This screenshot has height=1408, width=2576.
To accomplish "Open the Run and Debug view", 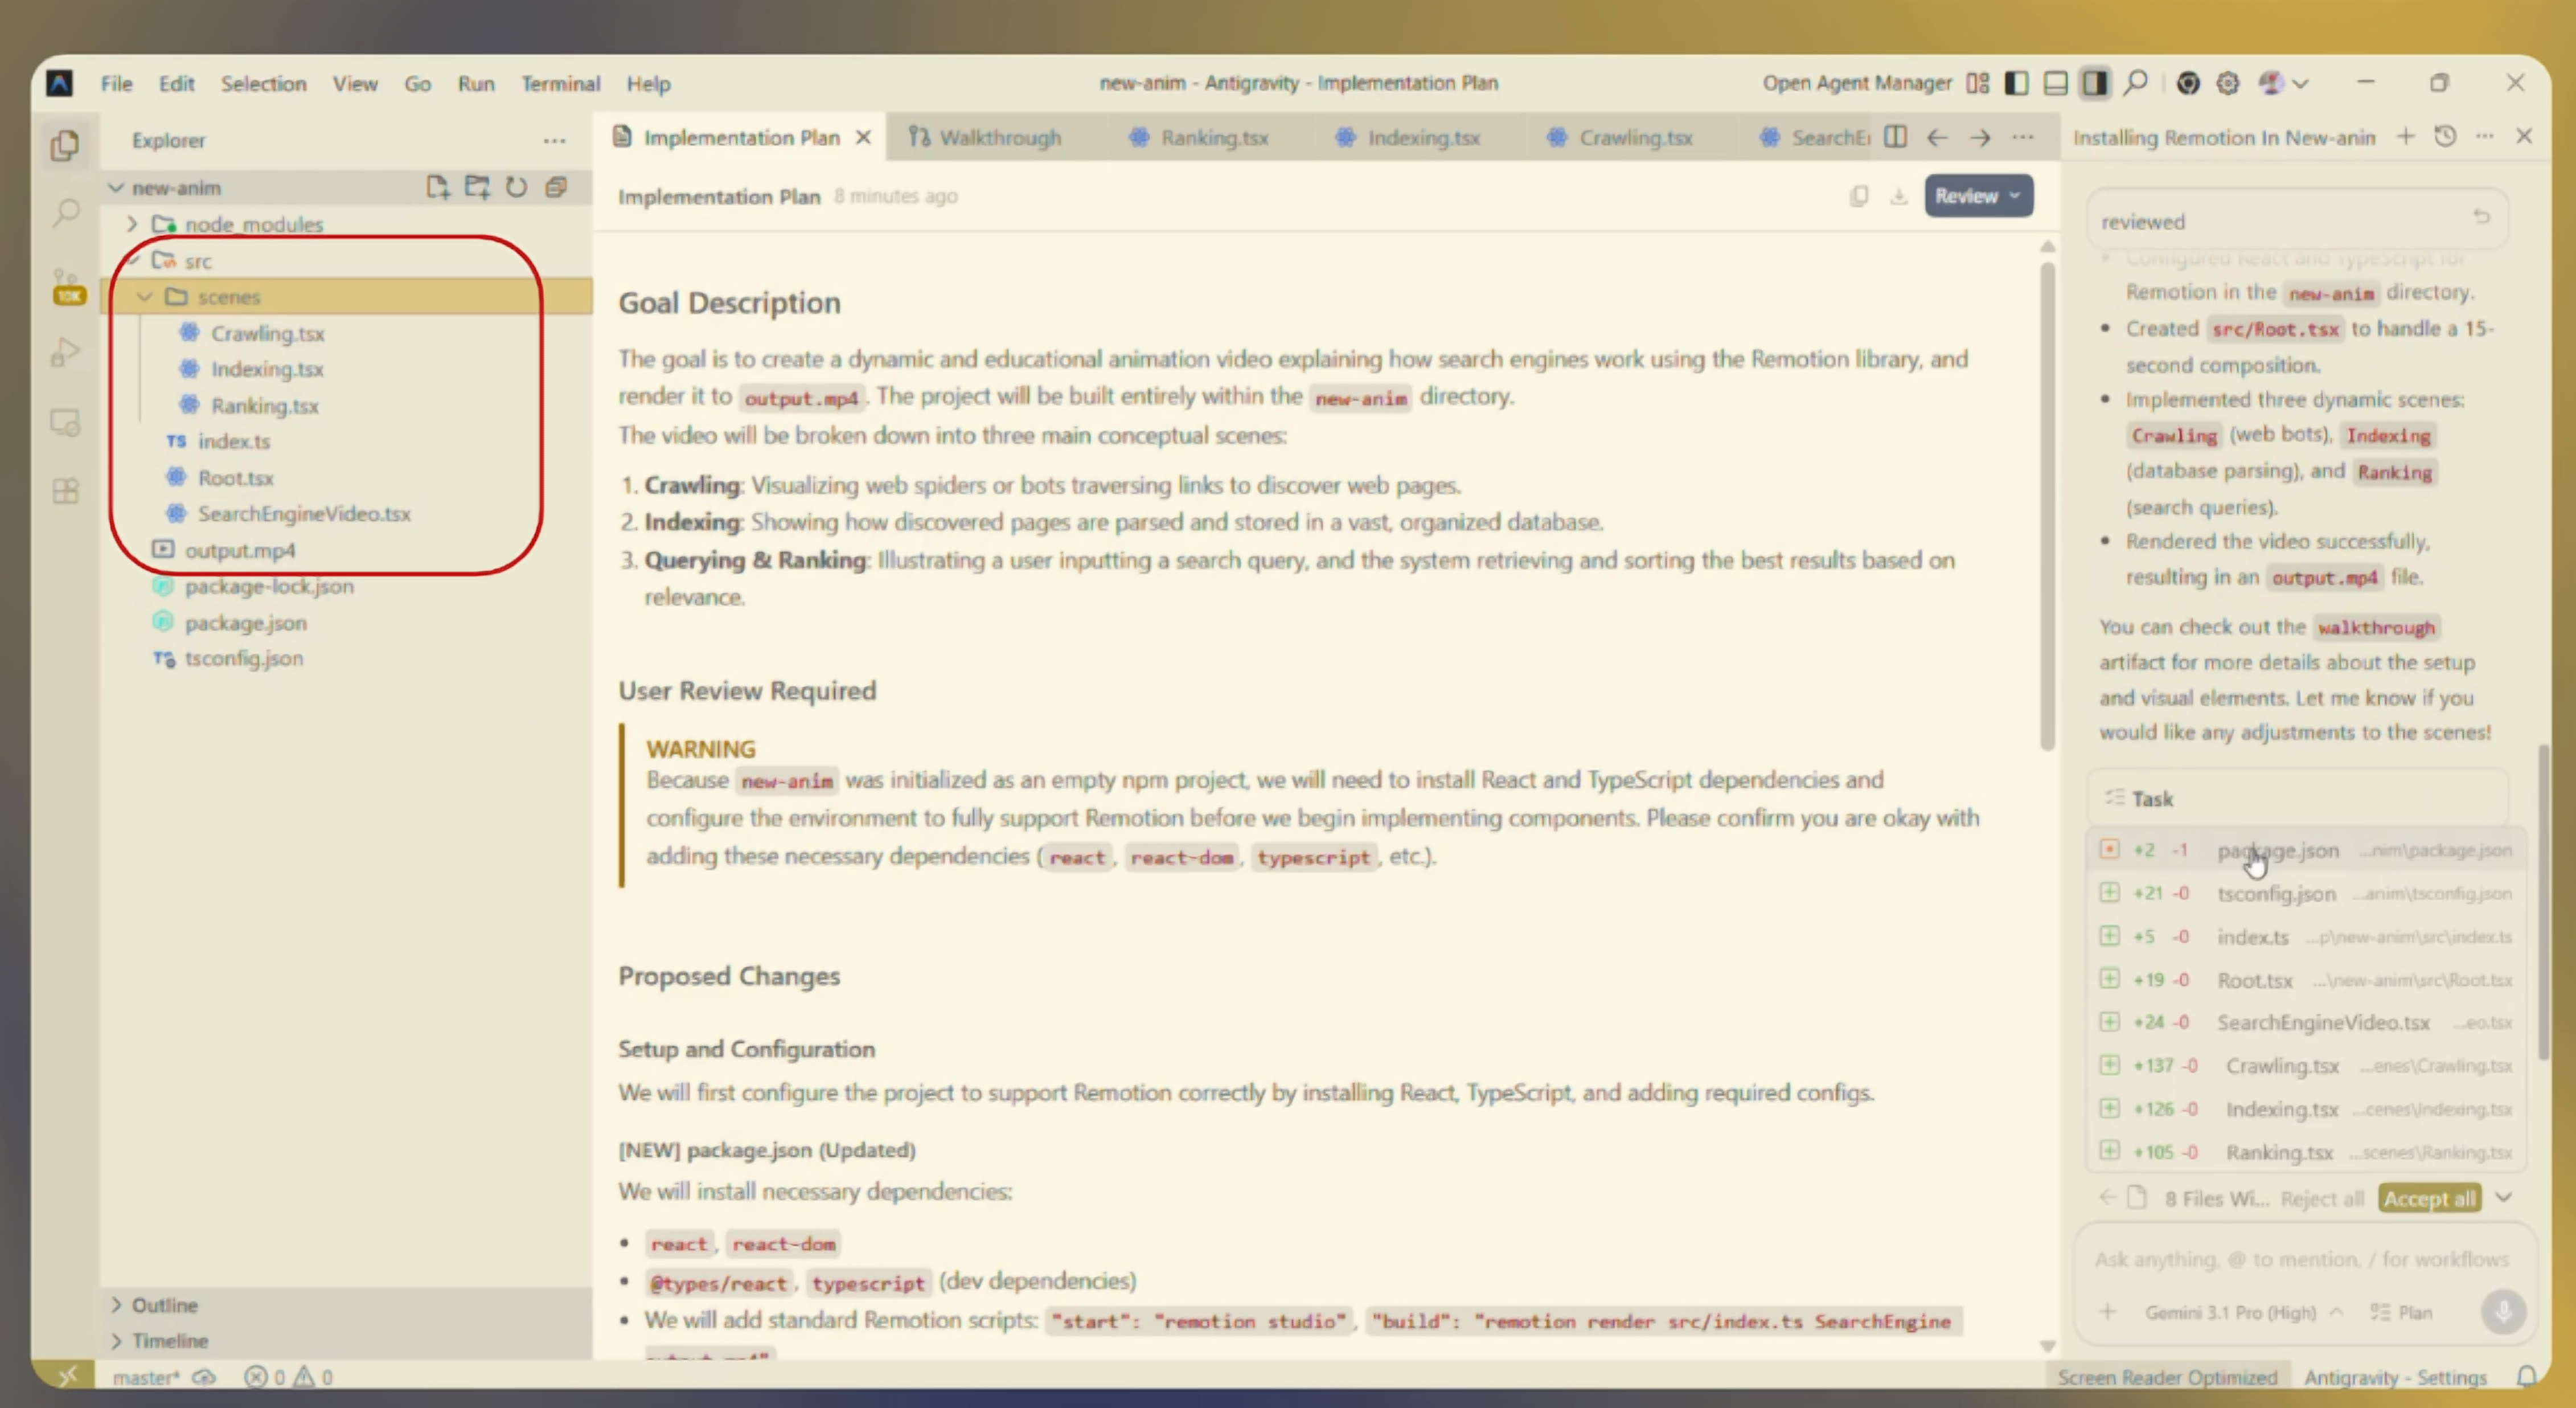I will click(65, 352).
